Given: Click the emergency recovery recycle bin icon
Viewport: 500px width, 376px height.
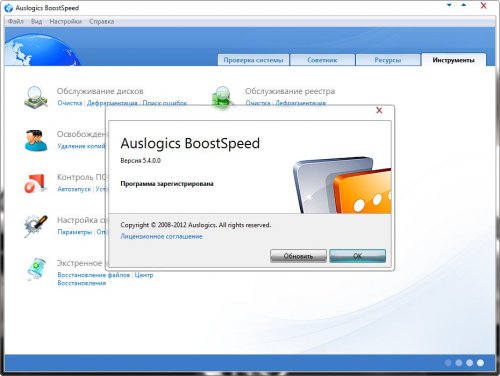Looking at the screenshot, I should [x=36, y=269].
